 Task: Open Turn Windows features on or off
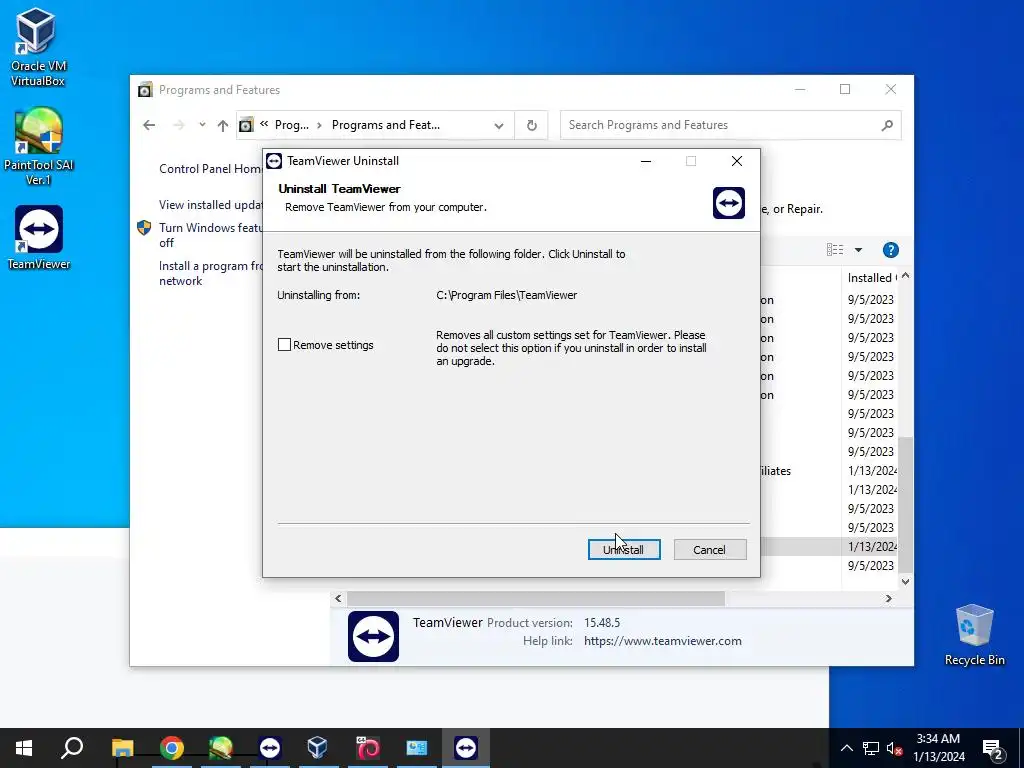pos(211,235)
